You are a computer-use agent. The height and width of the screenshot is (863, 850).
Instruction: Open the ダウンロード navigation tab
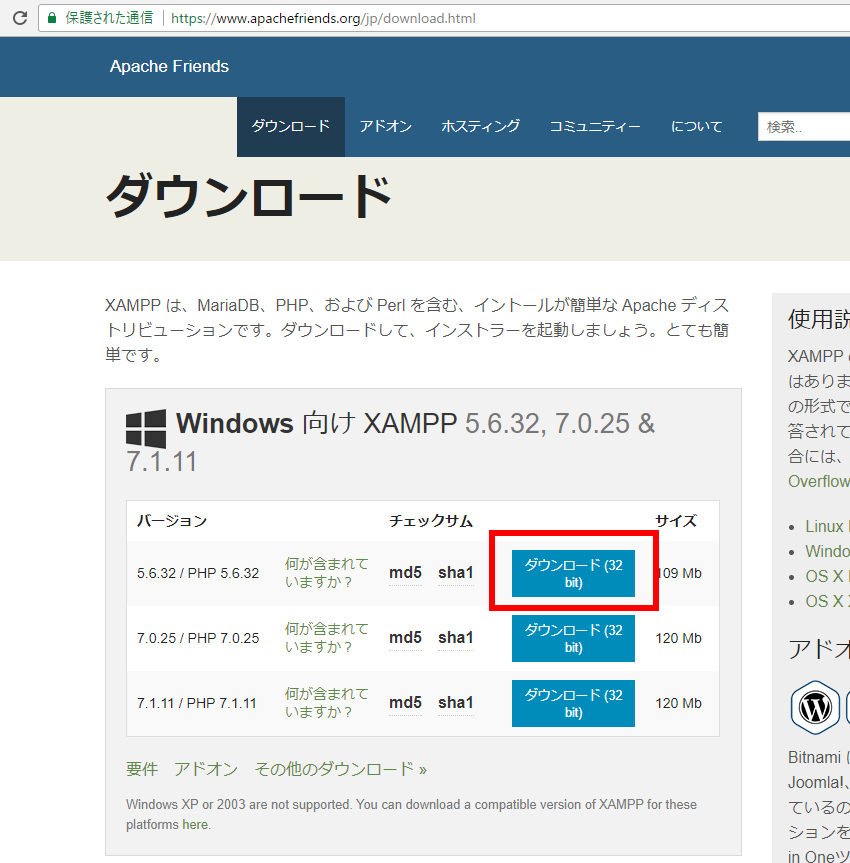(291, 127)
